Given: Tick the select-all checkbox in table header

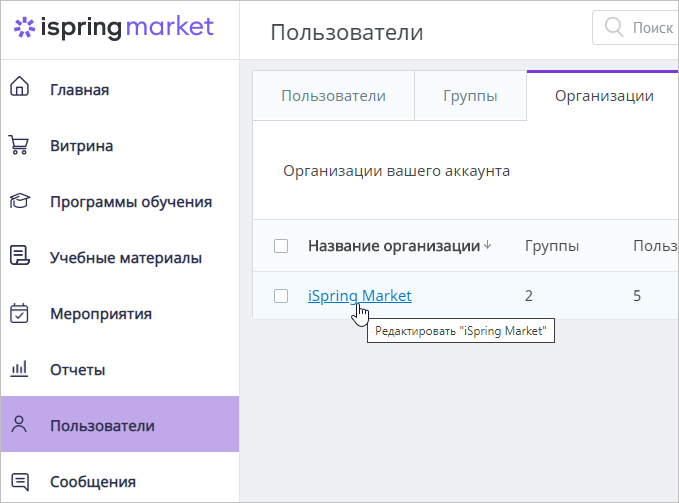Looking at the screenshot, I should tap(281, 246).
